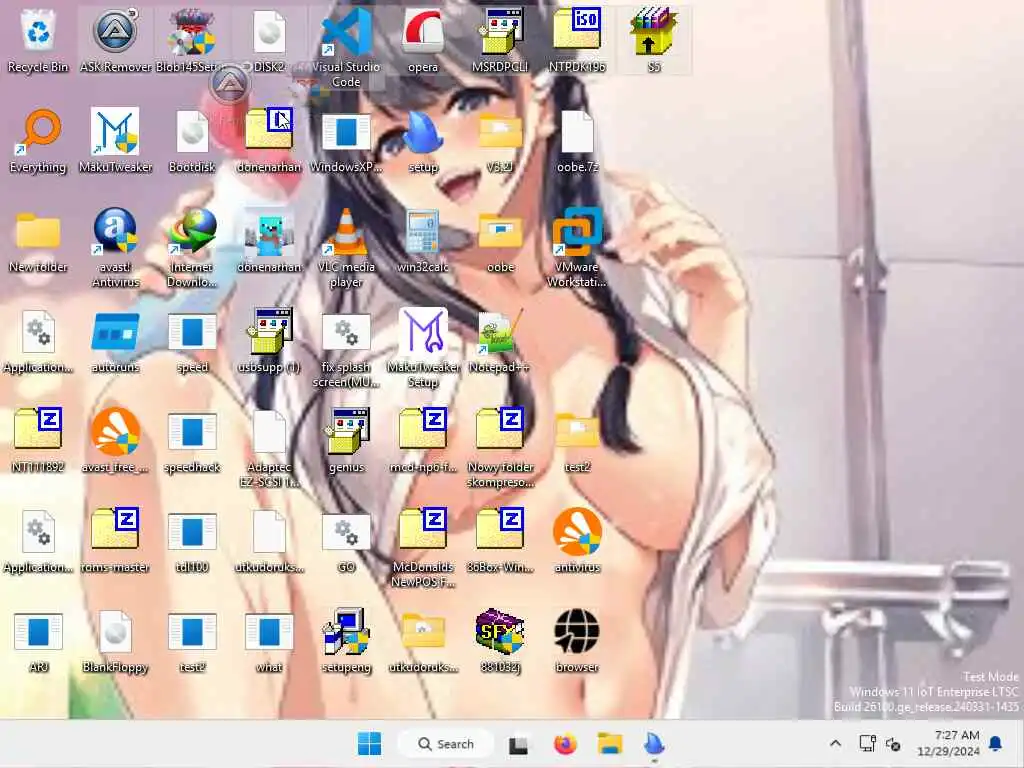This screenshot has height=768, width=1024.
Task: Select the MSRDPCLI installer icon
Action: [x=500, y=40]
